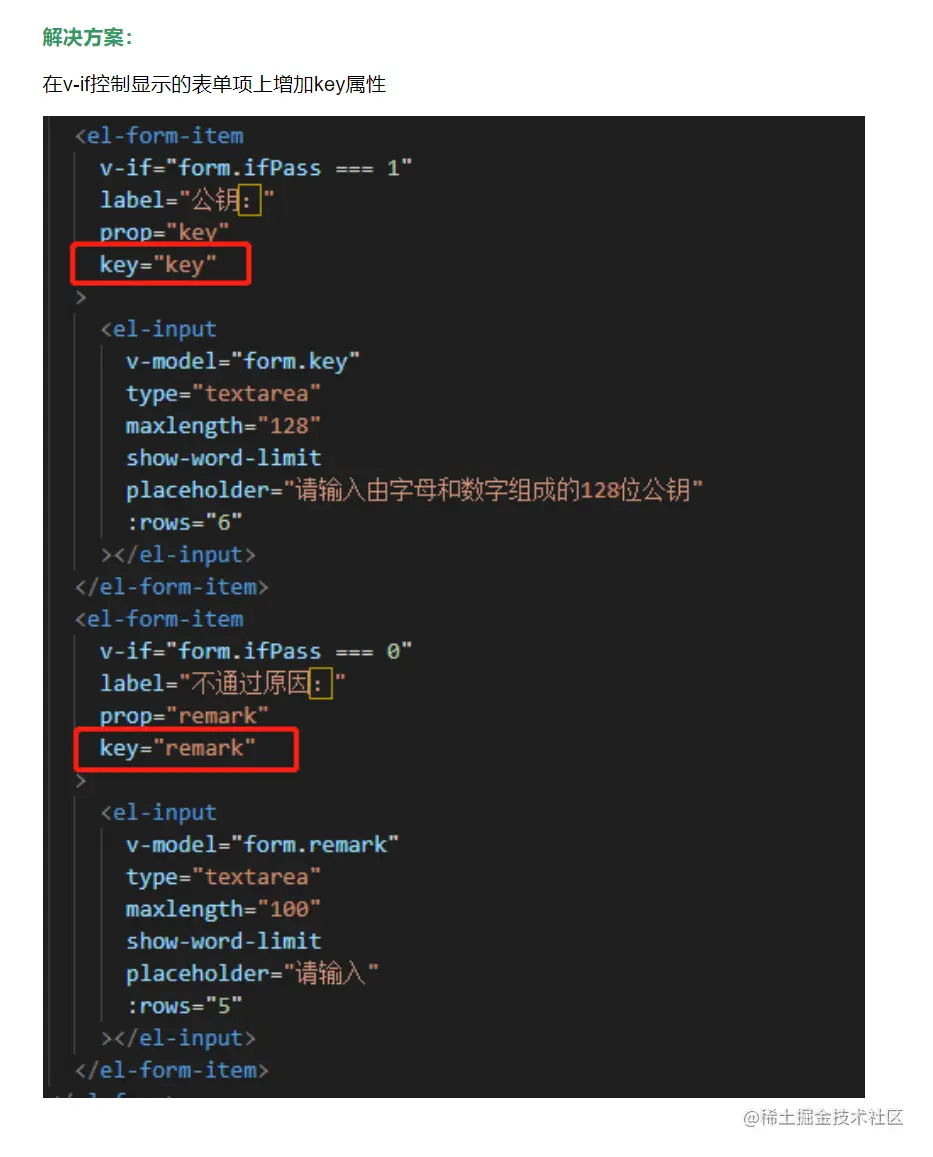
Task: Click the label 不通过原因 attribute line
Action: tap(222, 683)
